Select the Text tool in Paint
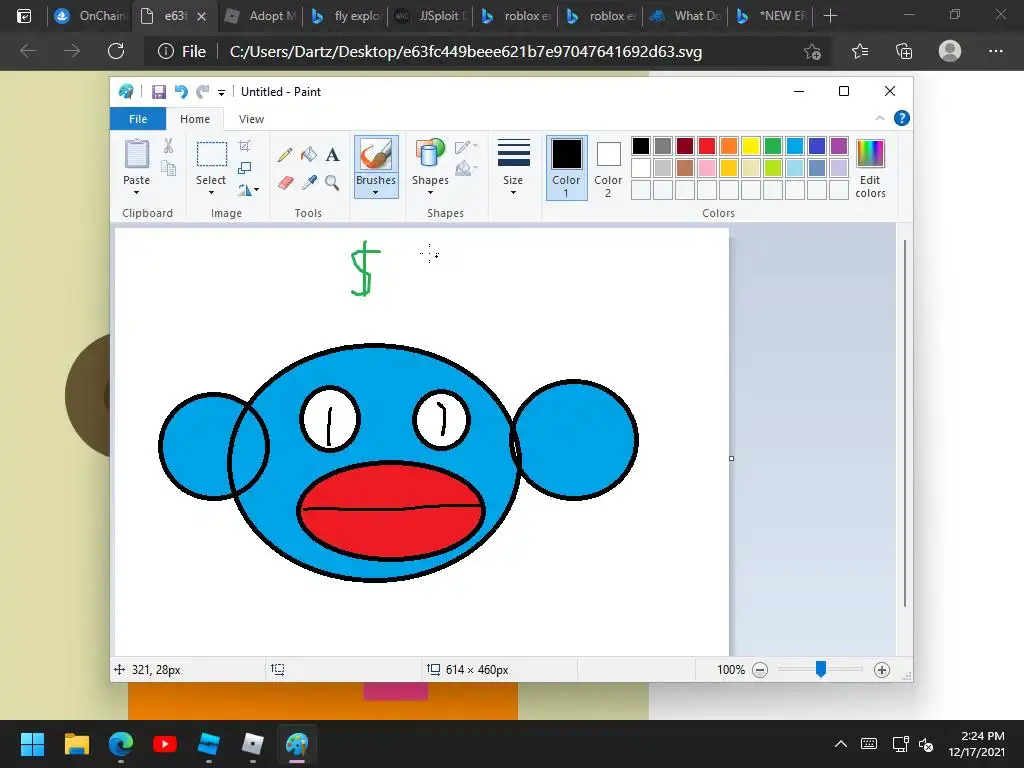The height and width of the screenshot is (768, 1024). click(332, 155)
